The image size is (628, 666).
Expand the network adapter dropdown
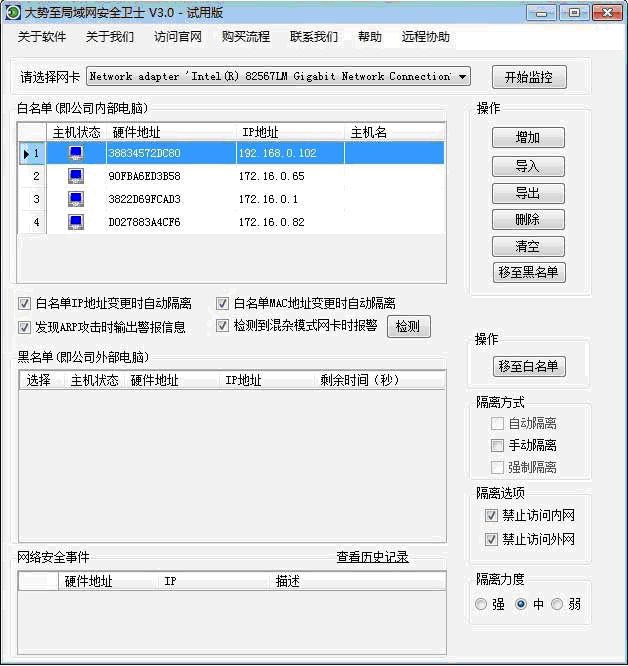(x=462, y=77)
